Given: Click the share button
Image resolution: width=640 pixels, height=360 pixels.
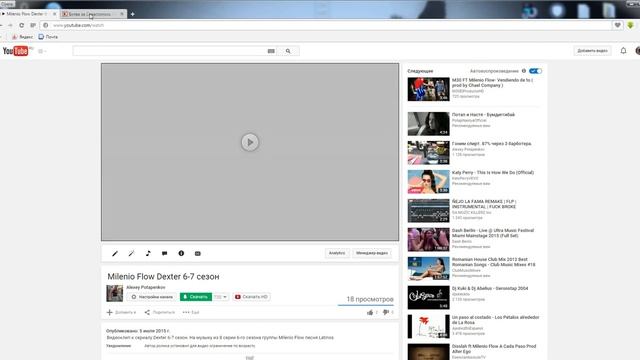Looking at the screenshot, I should 160,312.
